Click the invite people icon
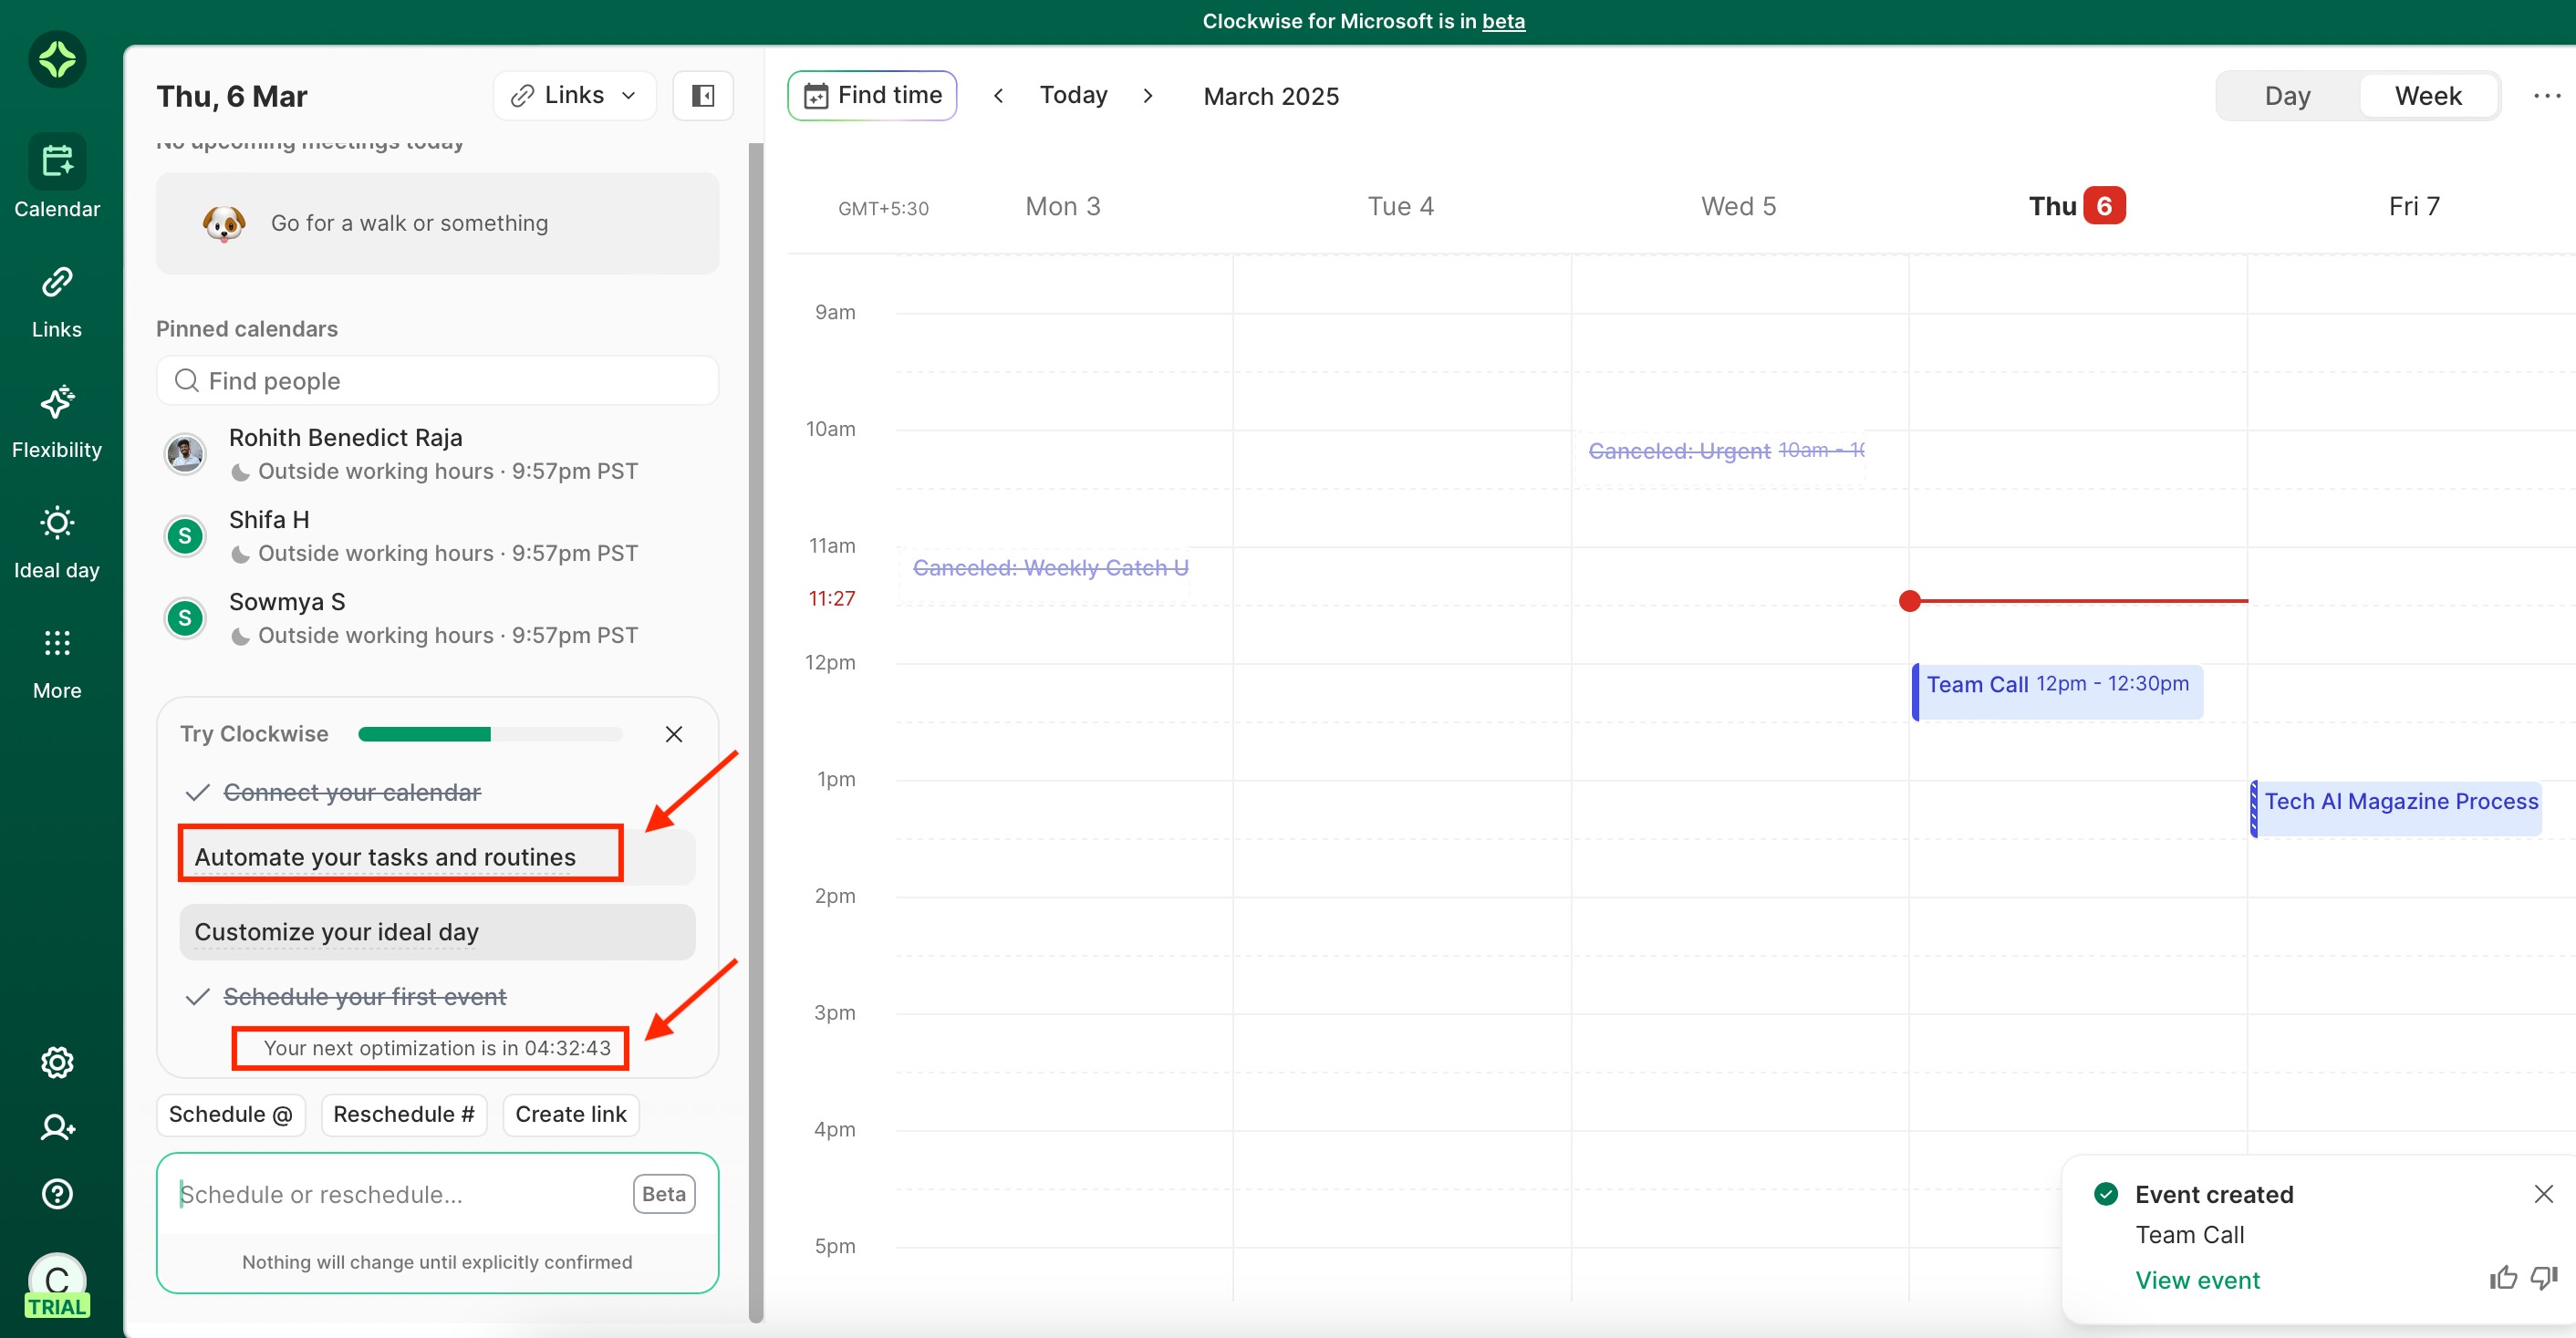2576x1338 pixels. (x=57, y=1127)
